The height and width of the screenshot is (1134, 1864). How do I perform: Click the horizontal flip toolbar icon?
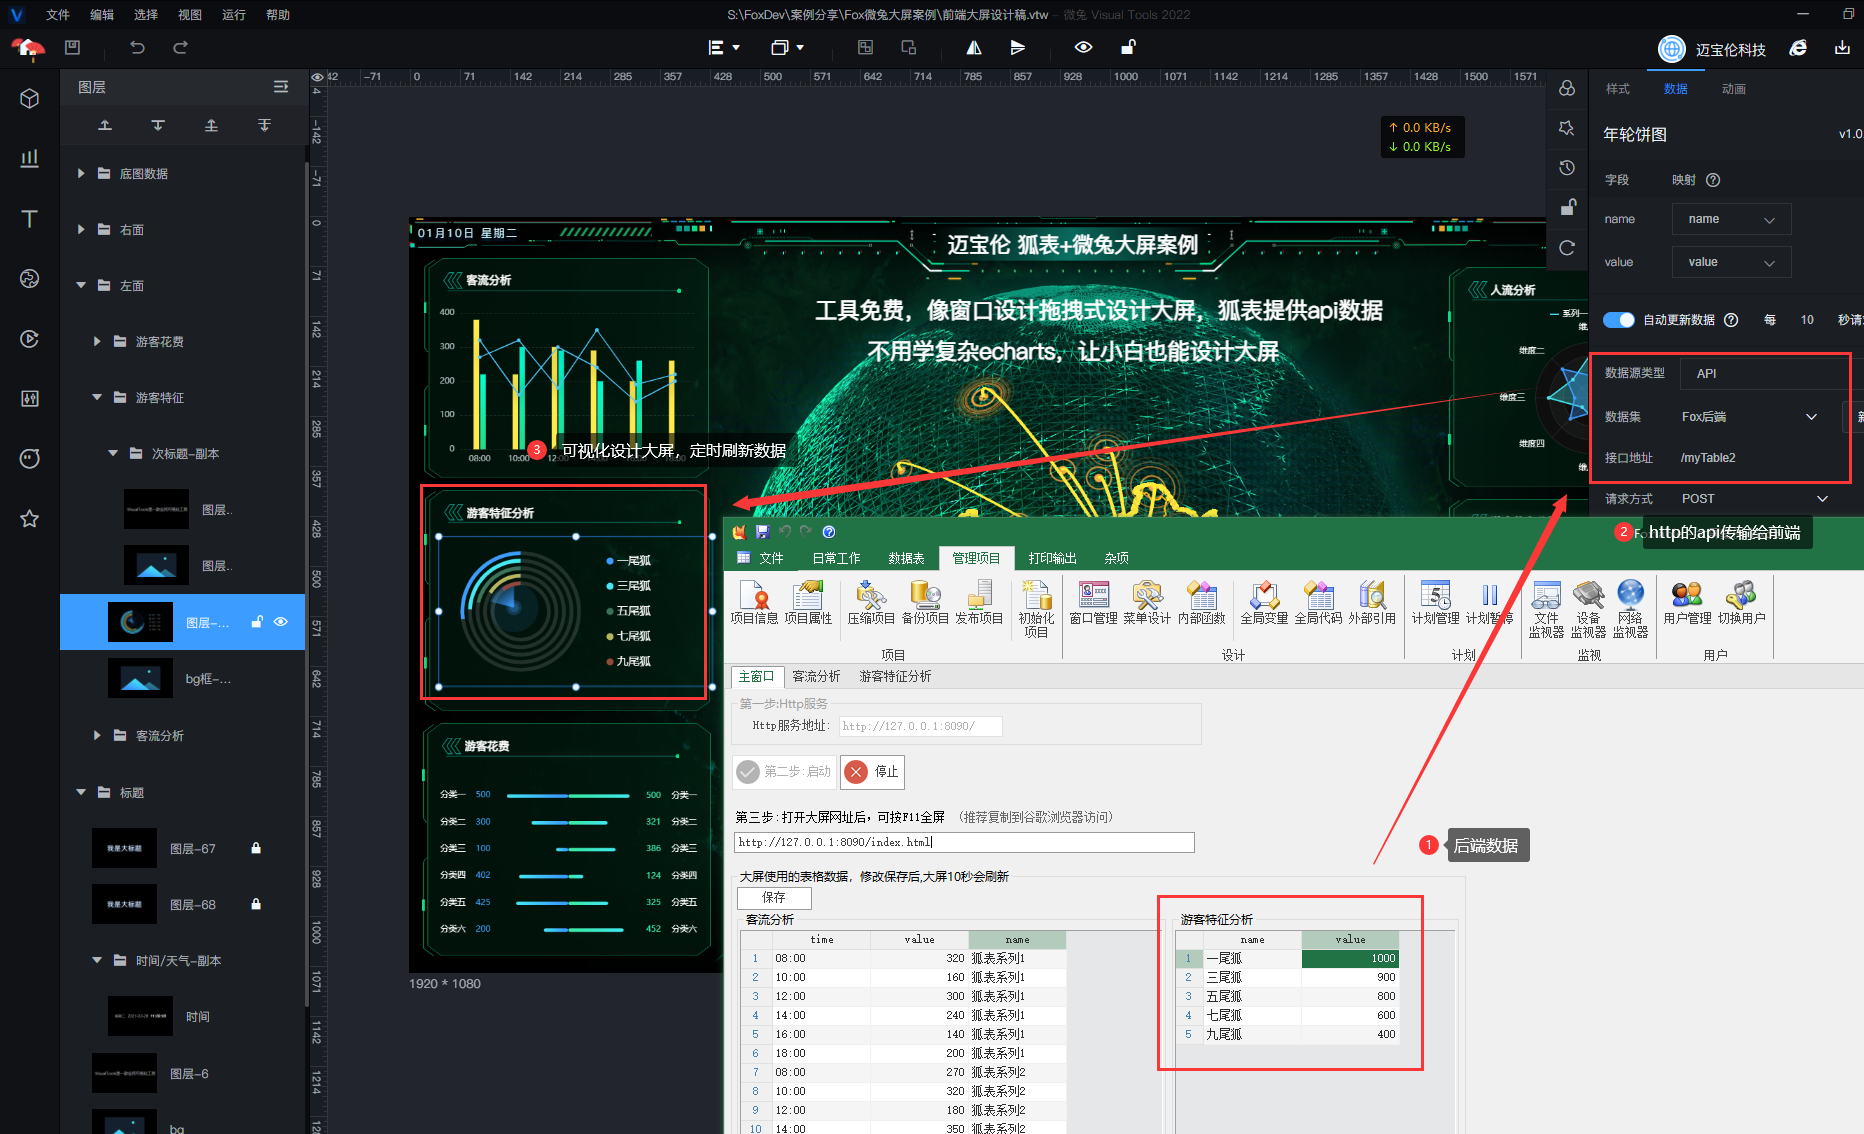[973, 47]
